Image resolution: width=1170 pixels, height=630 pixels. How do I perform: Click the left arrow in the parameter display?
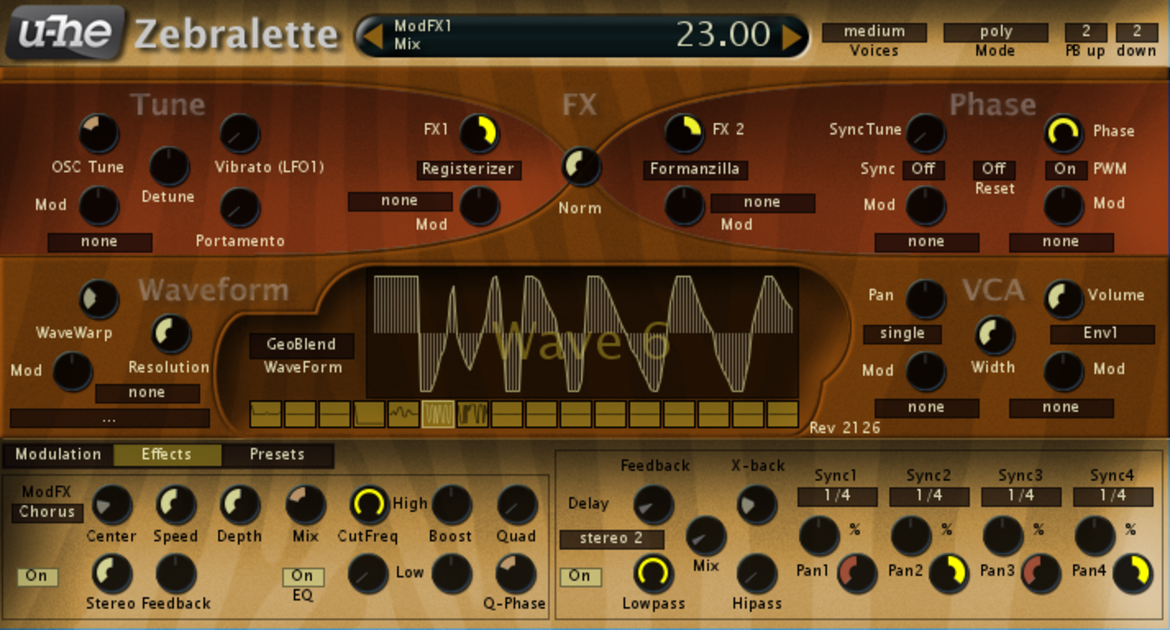(371, 35)
